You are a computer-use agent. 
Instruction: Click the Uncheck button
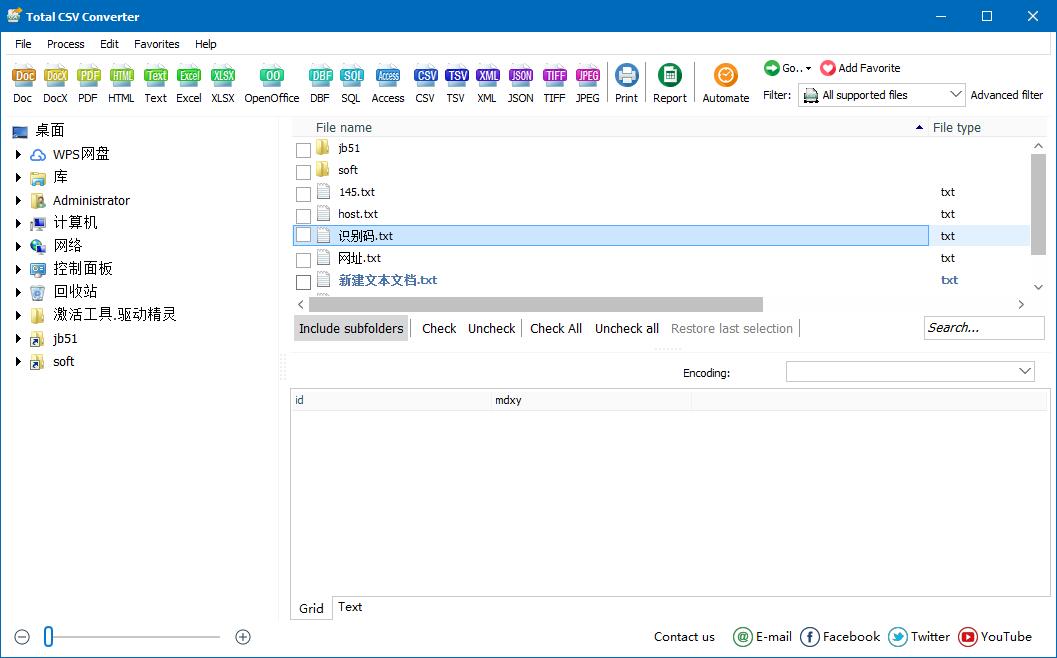[x=491, y=328]
